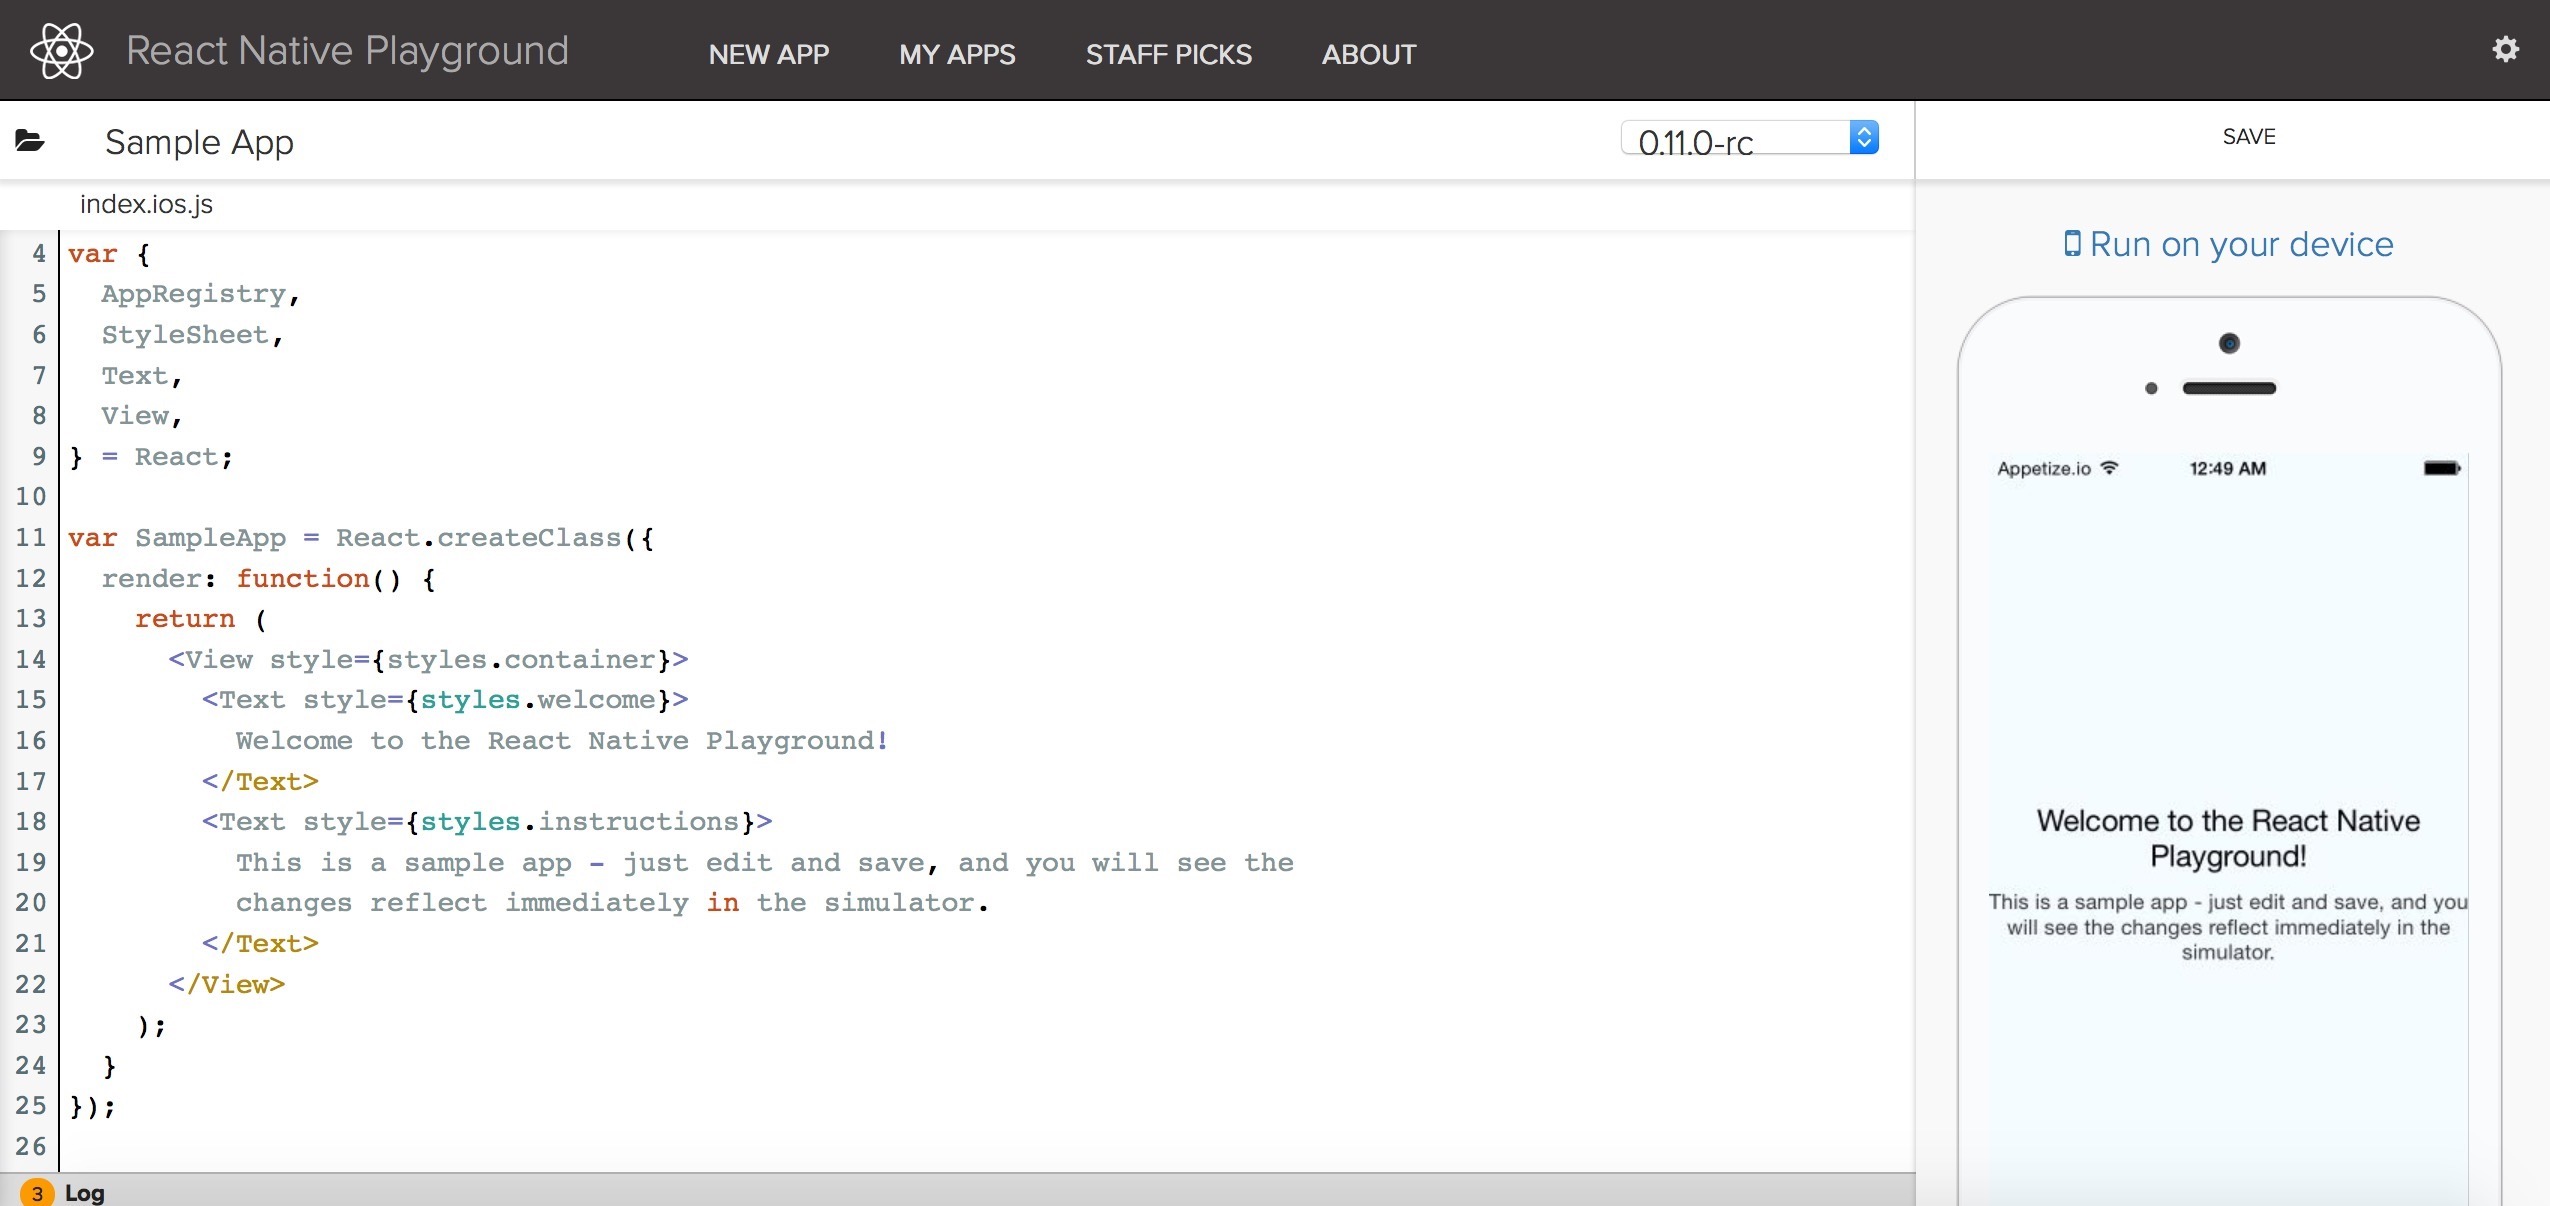Click Appetize.io carrier label in simulator
Image resolution: width=2550 pixels, height=1206 pixels.
[x=2044, y=469]
